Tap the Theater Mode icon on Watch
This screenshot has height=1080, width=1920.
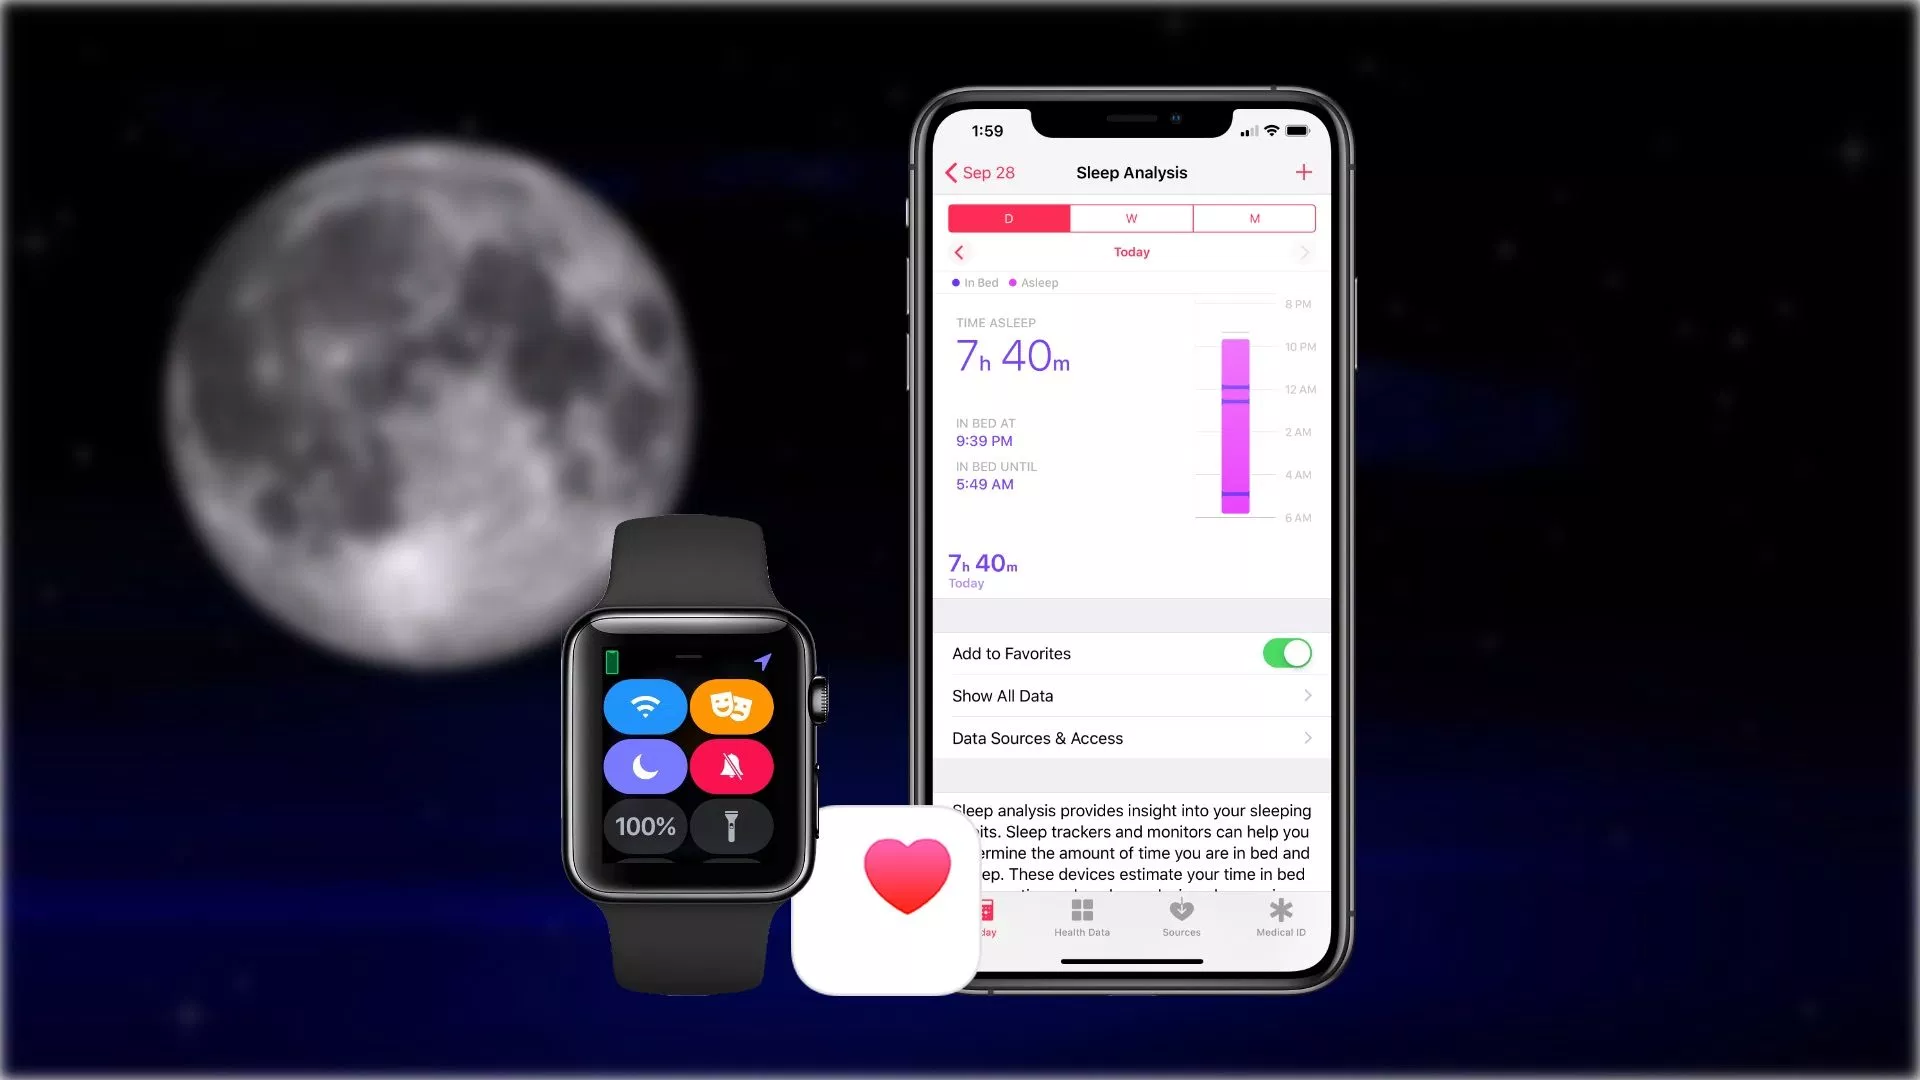click(731, 705)
